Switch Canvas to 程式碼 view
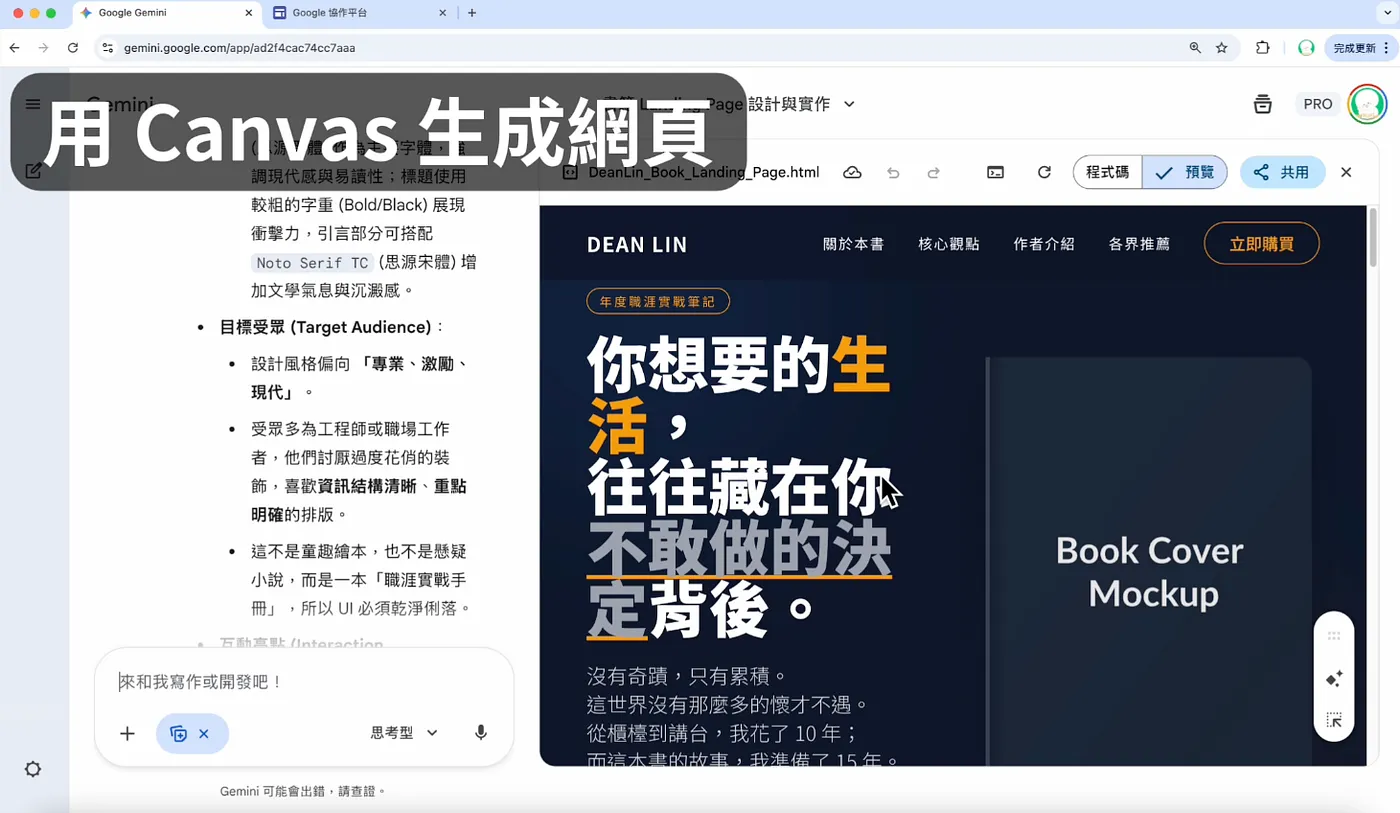 tap(1108, 172)
